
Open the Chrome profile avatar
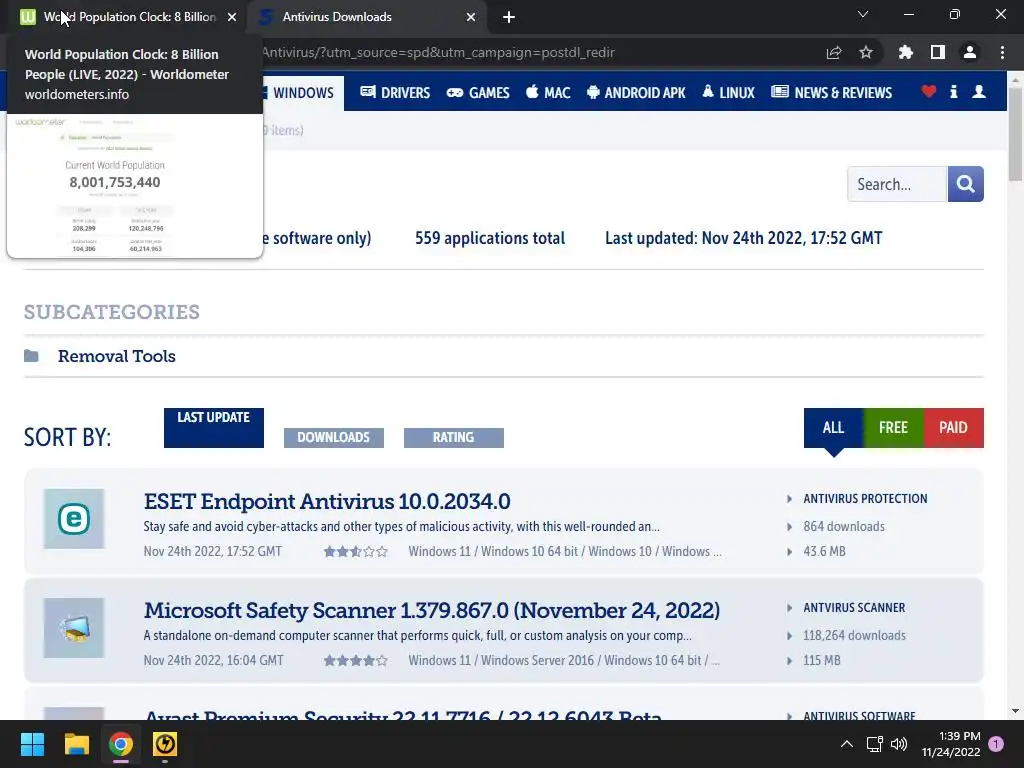point(970,52)
